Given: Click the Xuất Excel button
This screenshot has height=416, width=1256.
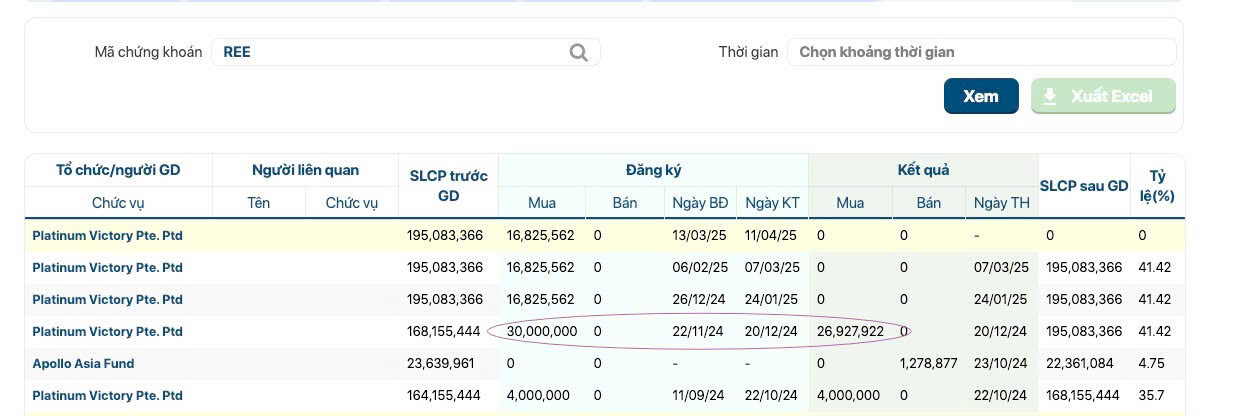Looking at the screenshot, I should 1103,96.
